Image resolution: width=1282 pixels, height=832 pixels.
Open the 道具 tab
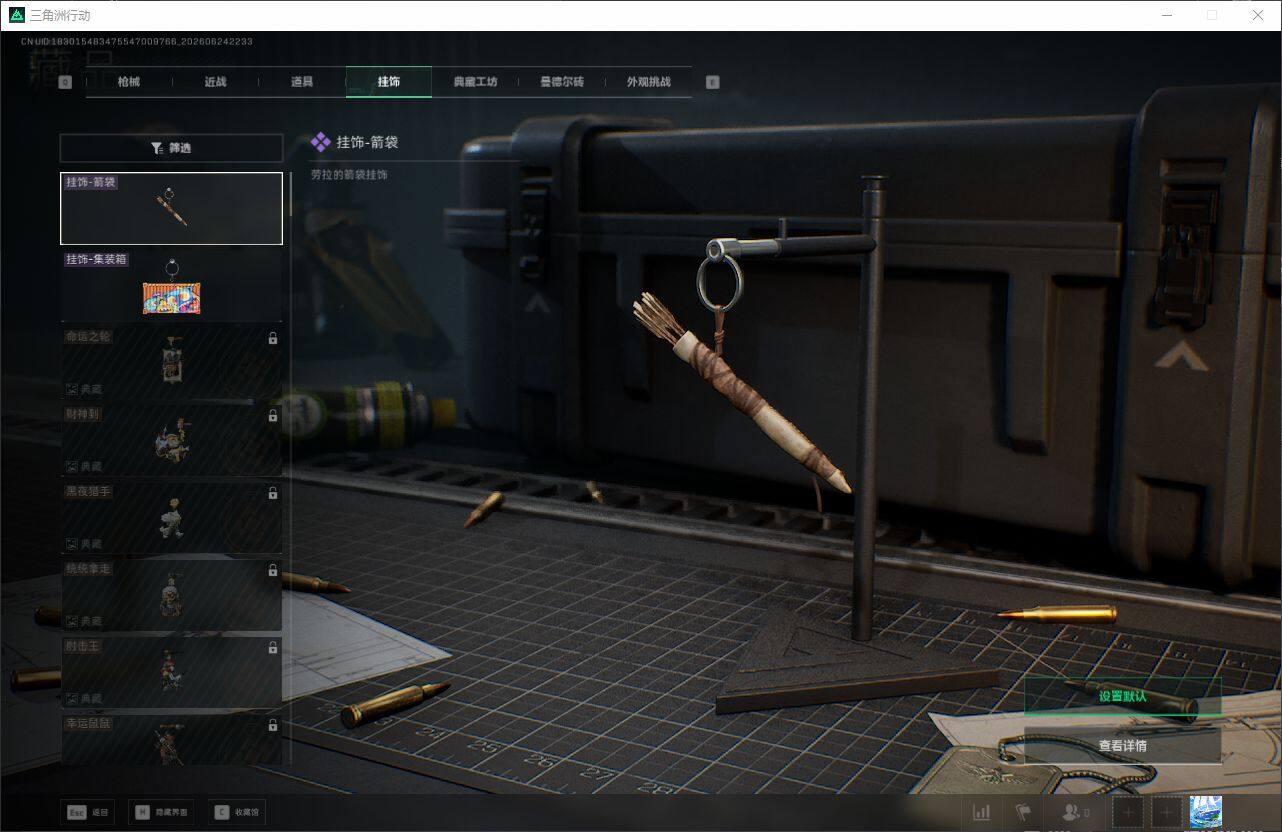tap(302, 82)
